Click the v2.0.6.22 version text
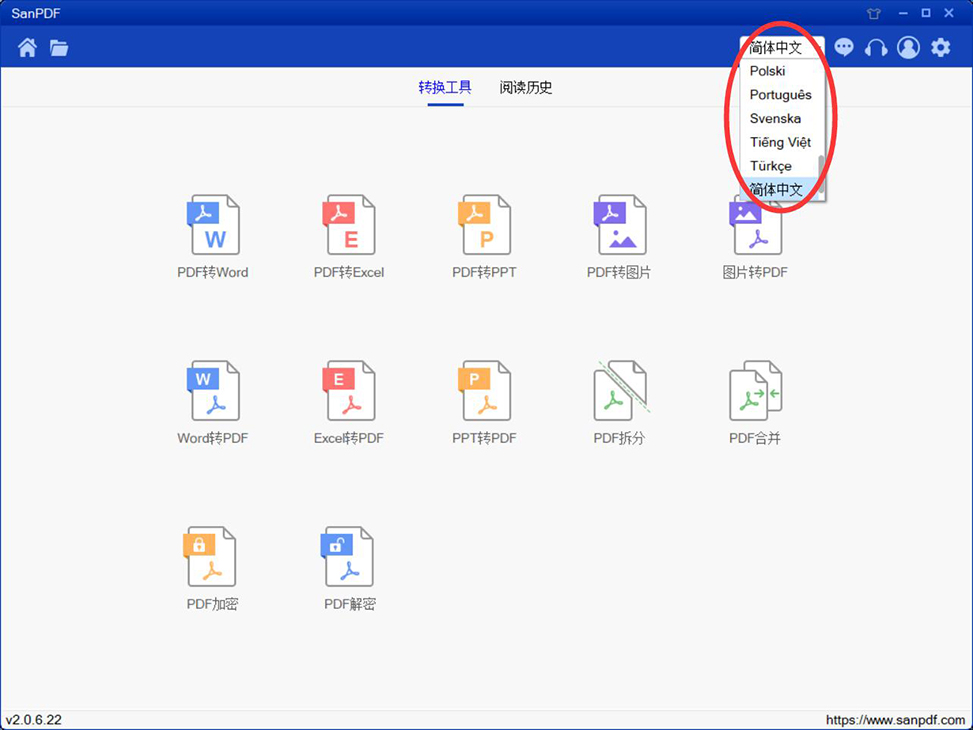The height and width of the screenshot is (730, 973). click(x=34, y=720)
